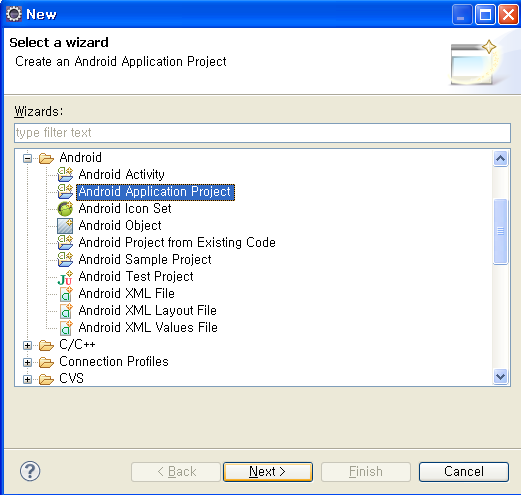Image resolution: width=521 pixels, height=495 pixels.
Task: Click the wizard list scroll up arrow
Action: click(x=500, y=159)
